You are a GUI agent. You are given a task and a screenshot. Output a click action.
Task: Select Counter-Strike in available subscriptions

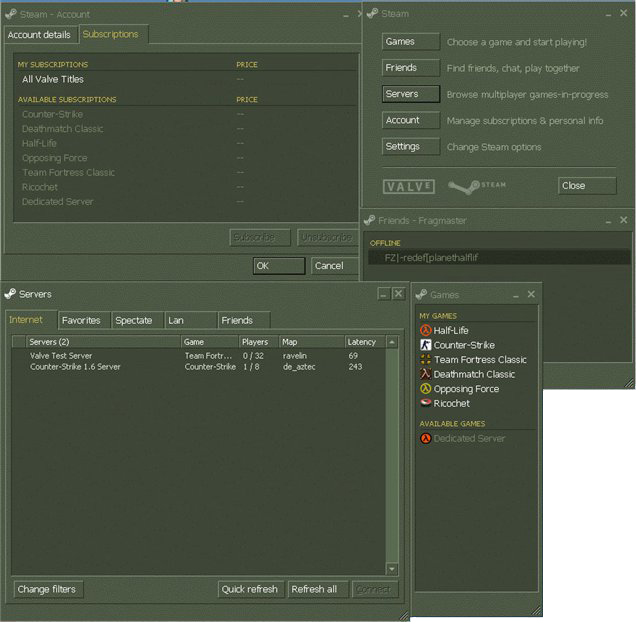point(55,114)
